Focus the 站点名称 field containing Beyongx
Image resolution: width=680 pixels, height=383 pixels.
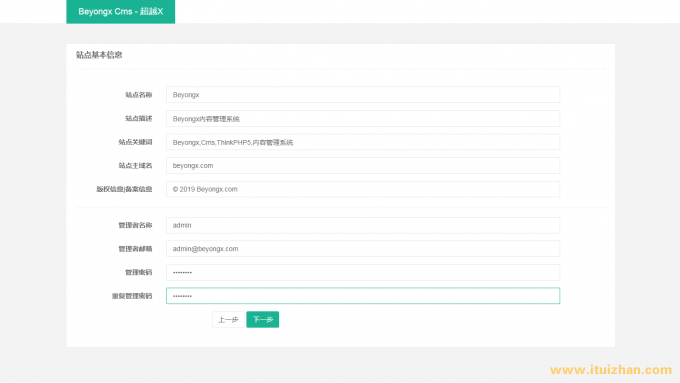tap(363, 95)
